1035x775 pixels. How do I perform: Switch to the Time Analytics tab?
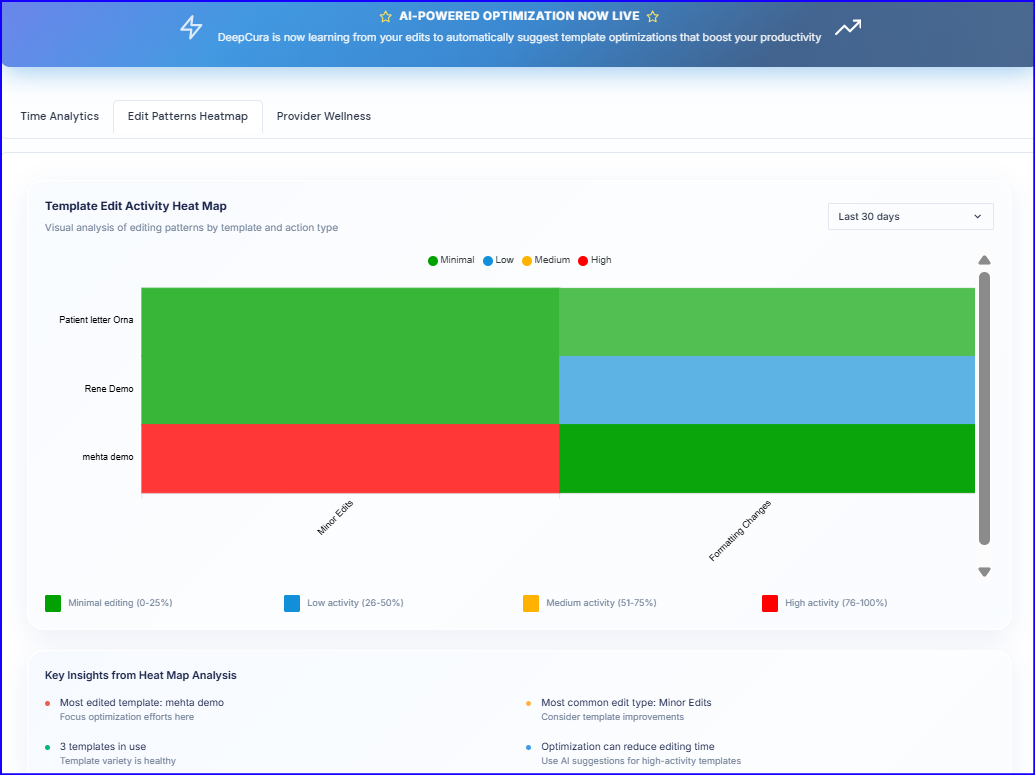coord(59,116)
